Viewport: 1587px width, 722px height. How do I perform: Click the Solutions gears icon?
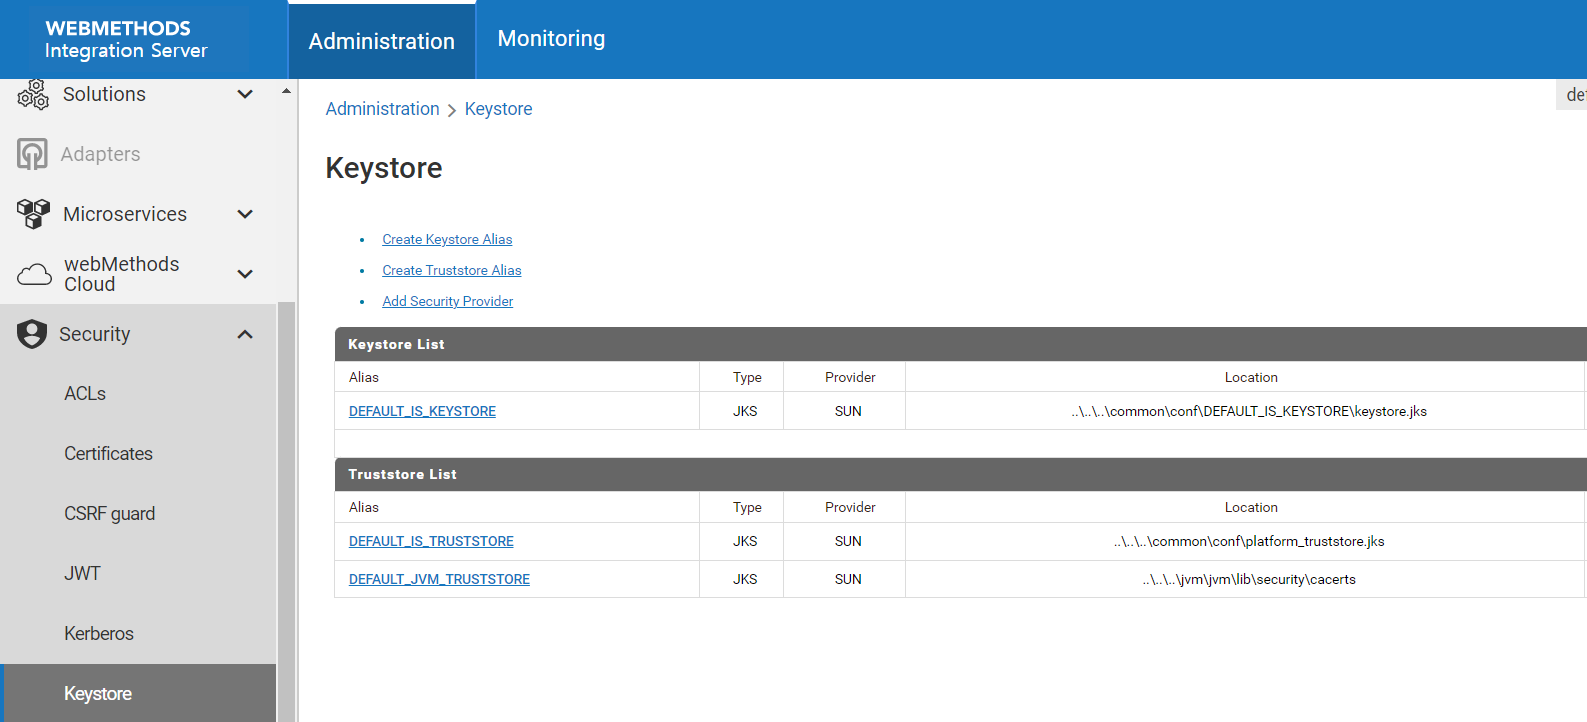click(x=33, y=95)
